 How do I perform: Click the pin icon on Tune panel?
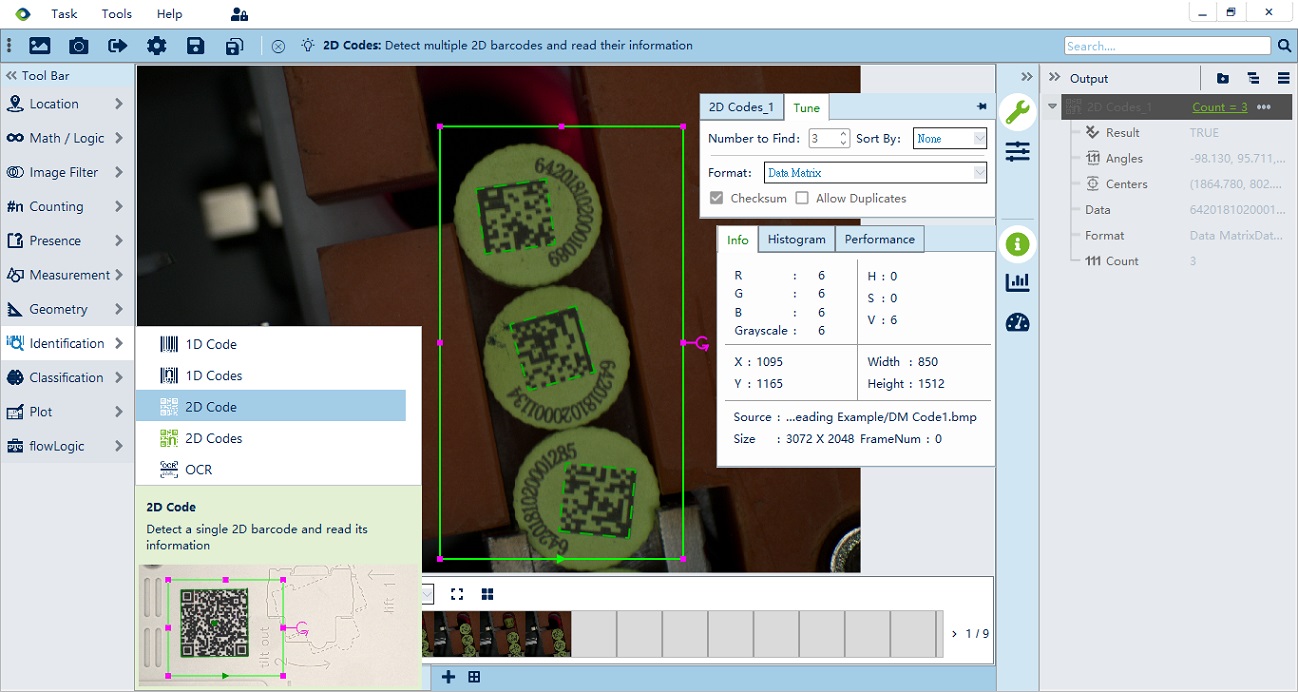(982, 107)
